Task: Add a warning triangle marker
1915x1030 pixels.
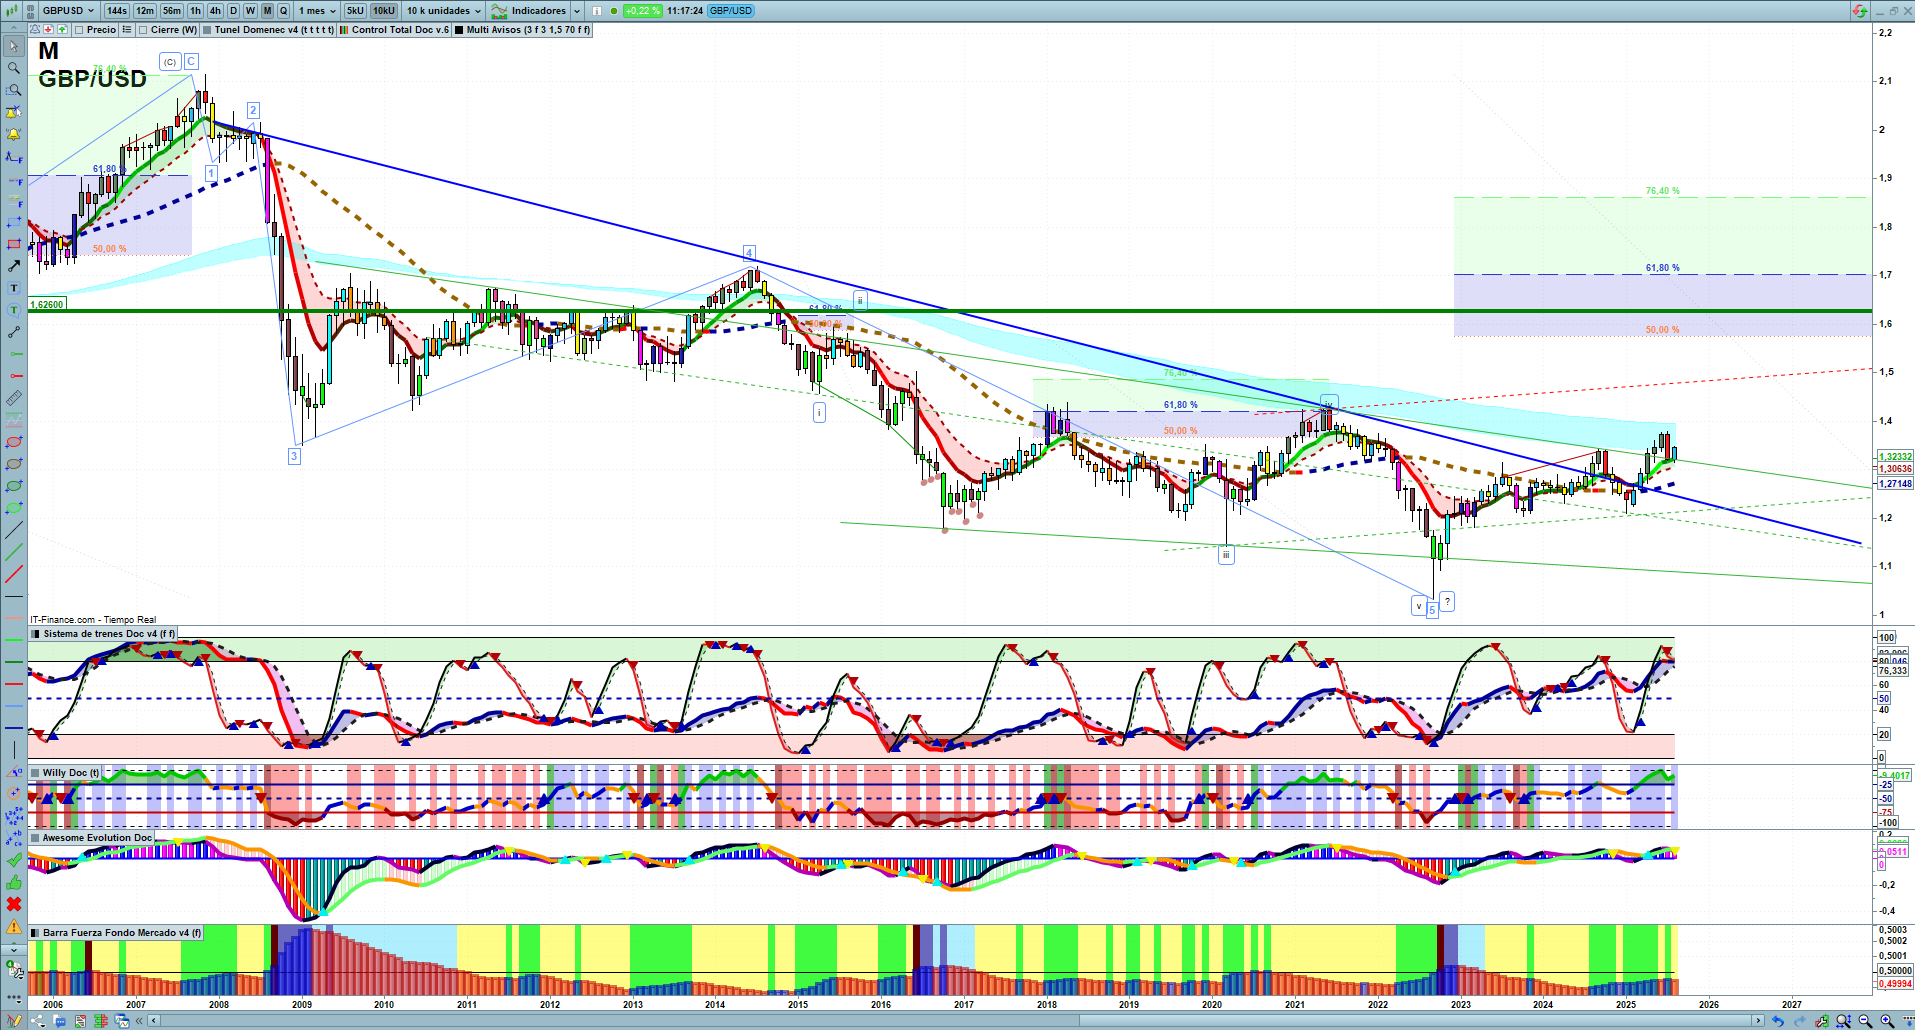Action: (x=14, y=926)
